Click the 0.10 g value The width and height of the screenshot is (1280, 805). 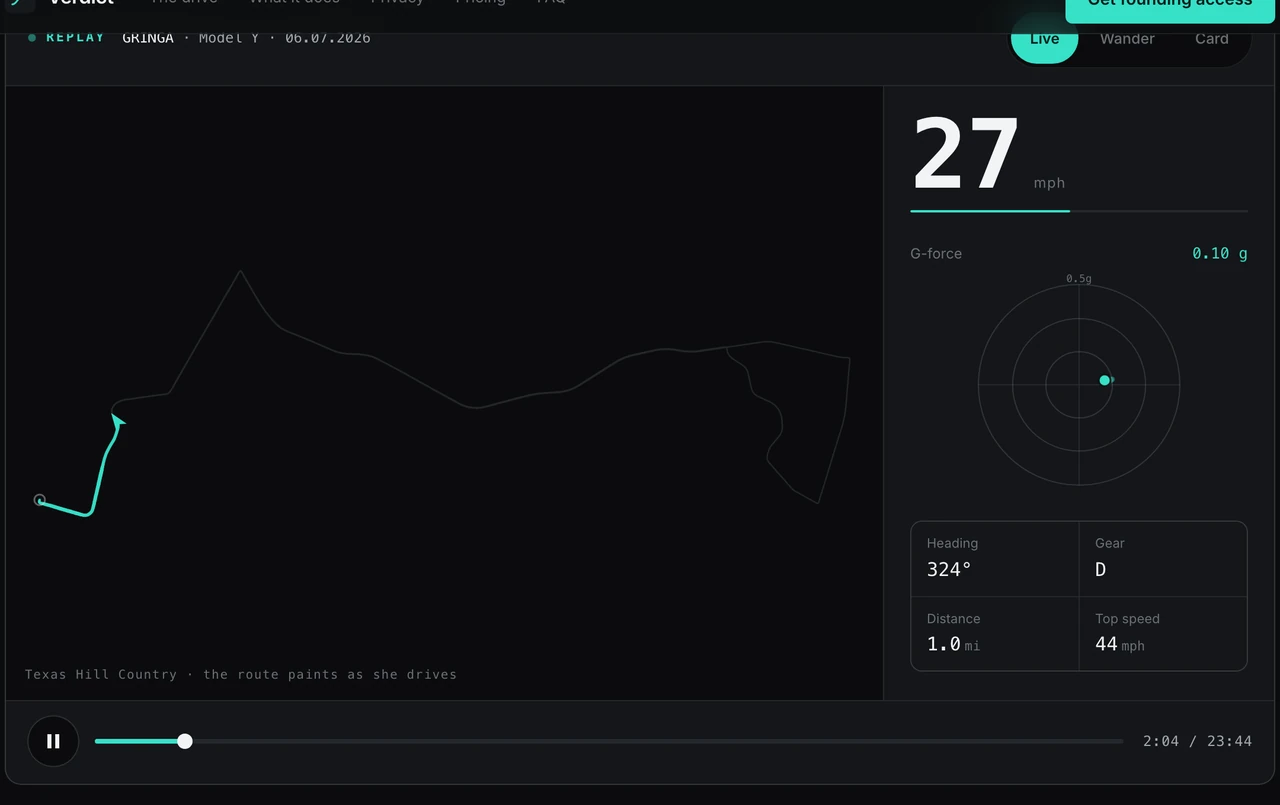point(1219,254)
